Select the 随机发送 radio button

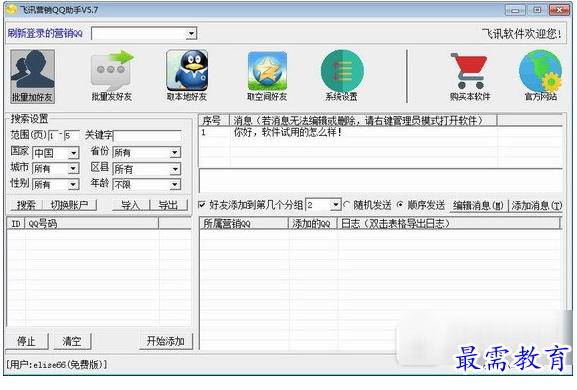click(x=346, y=205)
